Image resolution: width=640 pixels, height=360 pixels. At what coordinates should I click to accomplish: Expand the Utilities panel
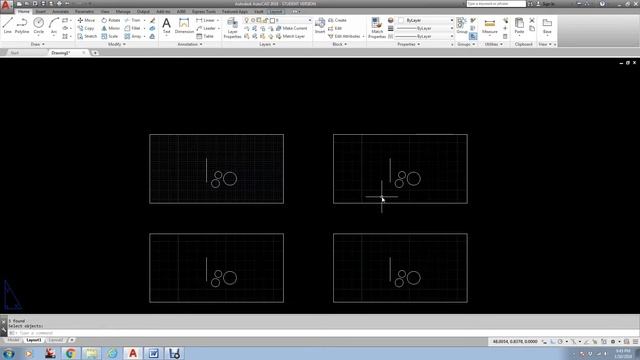click(493, 44)
